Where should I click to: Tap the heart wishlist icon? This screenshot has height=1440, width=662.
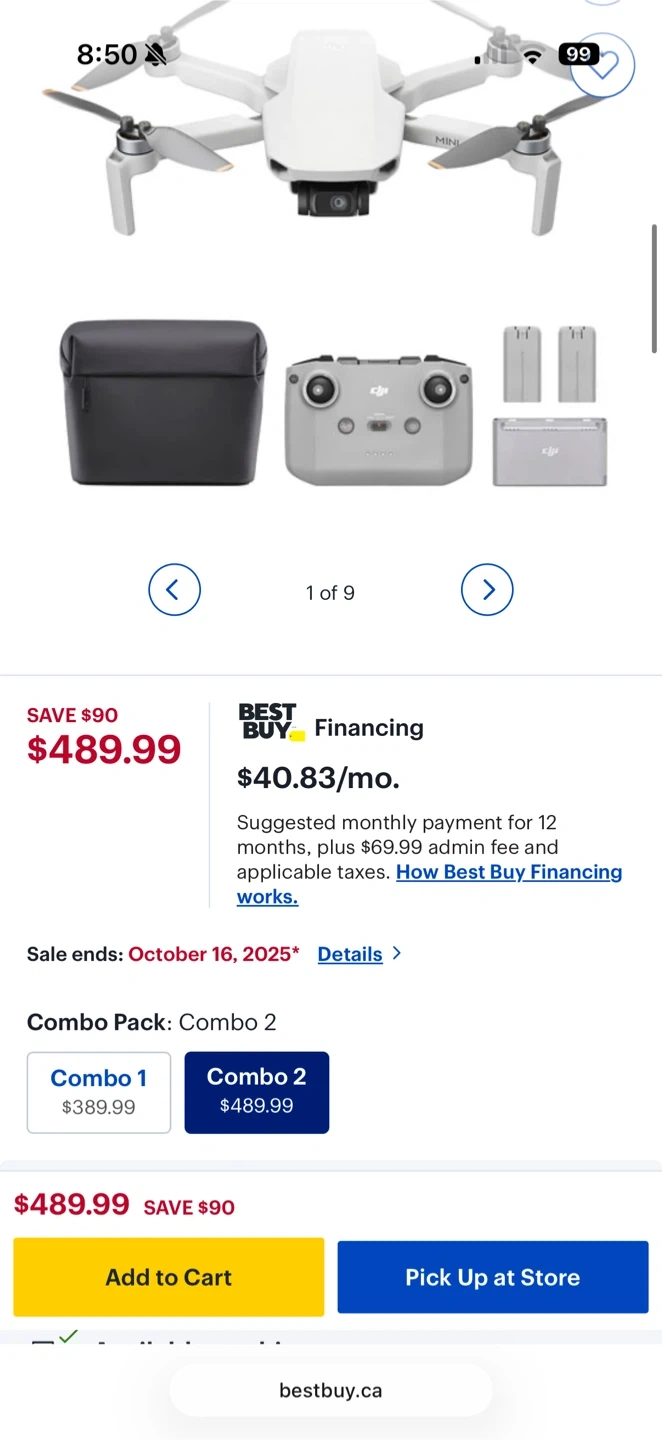tap(604, 65)
